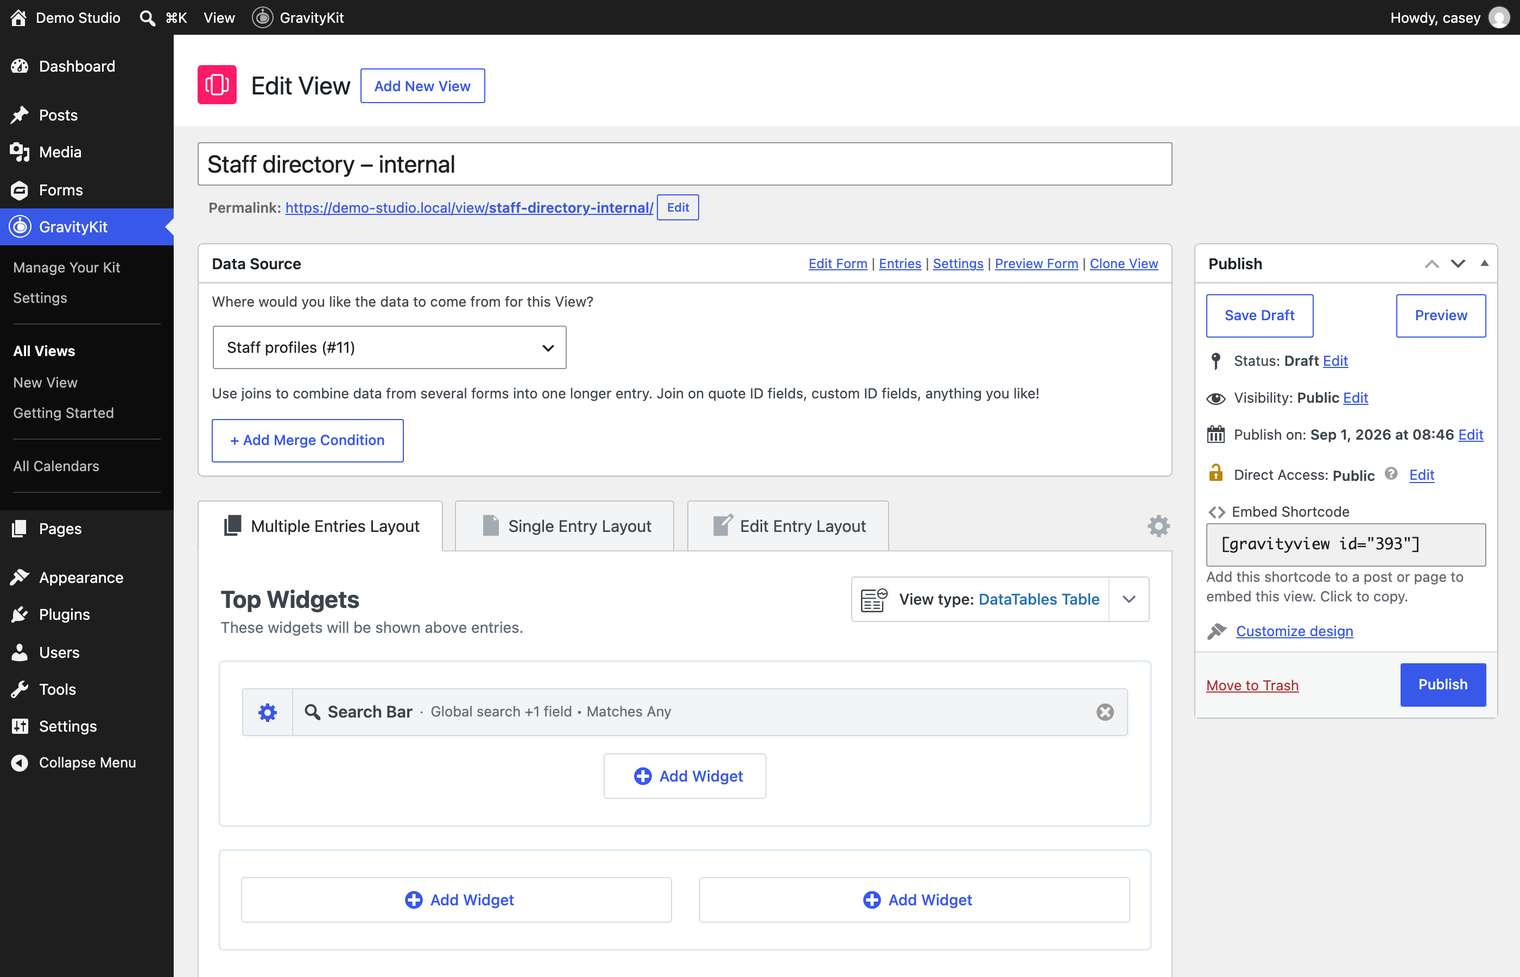Click the Pages sidebar icon
Screen dimensions: 1520x977
tap(20, 529)
